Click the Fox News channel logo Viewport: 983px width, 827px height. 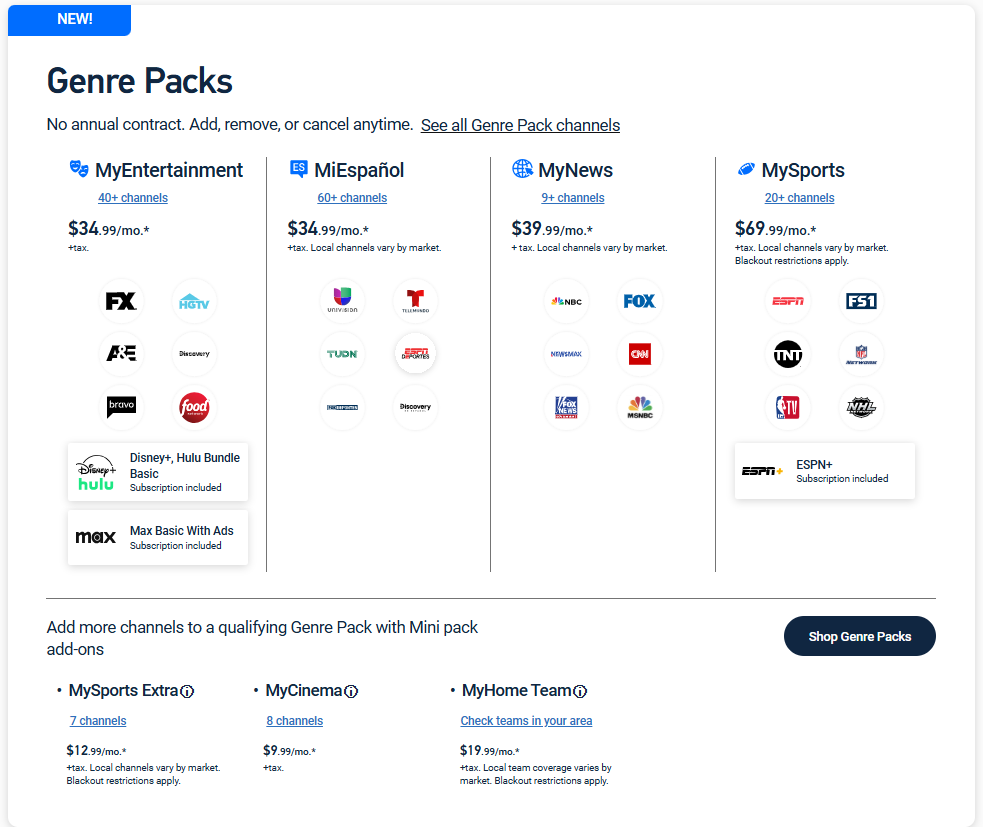point(566,407)
